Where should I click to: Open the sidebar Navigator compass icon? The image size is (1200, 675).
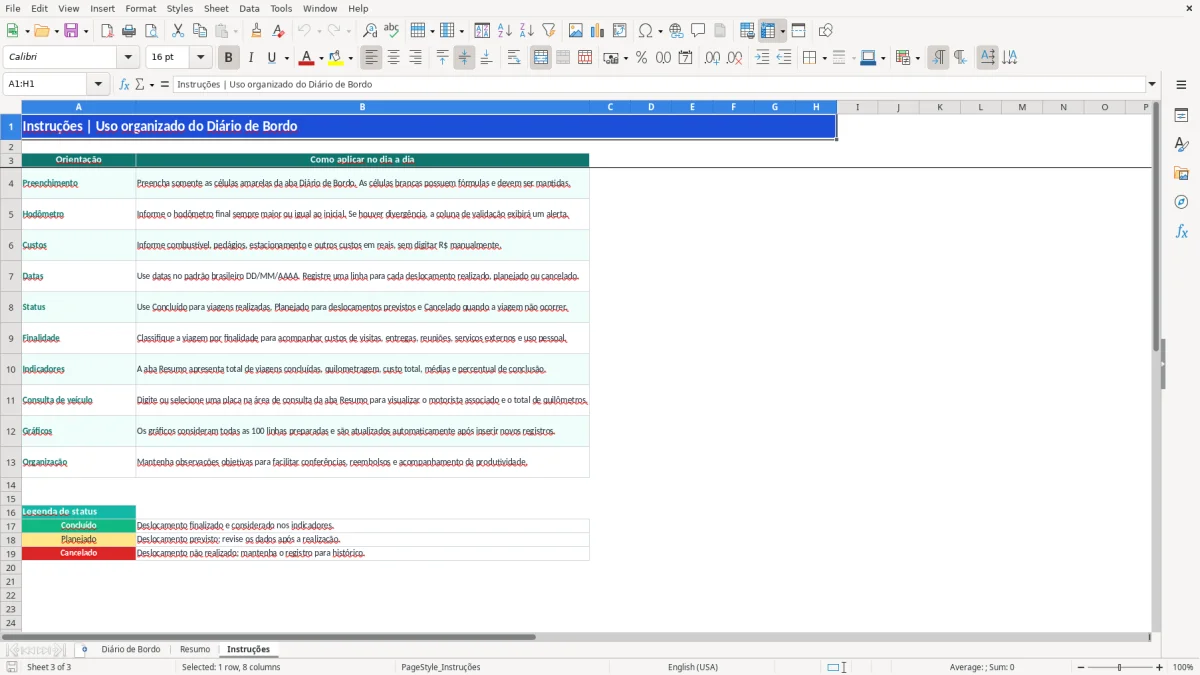(x=1181, y=202)
